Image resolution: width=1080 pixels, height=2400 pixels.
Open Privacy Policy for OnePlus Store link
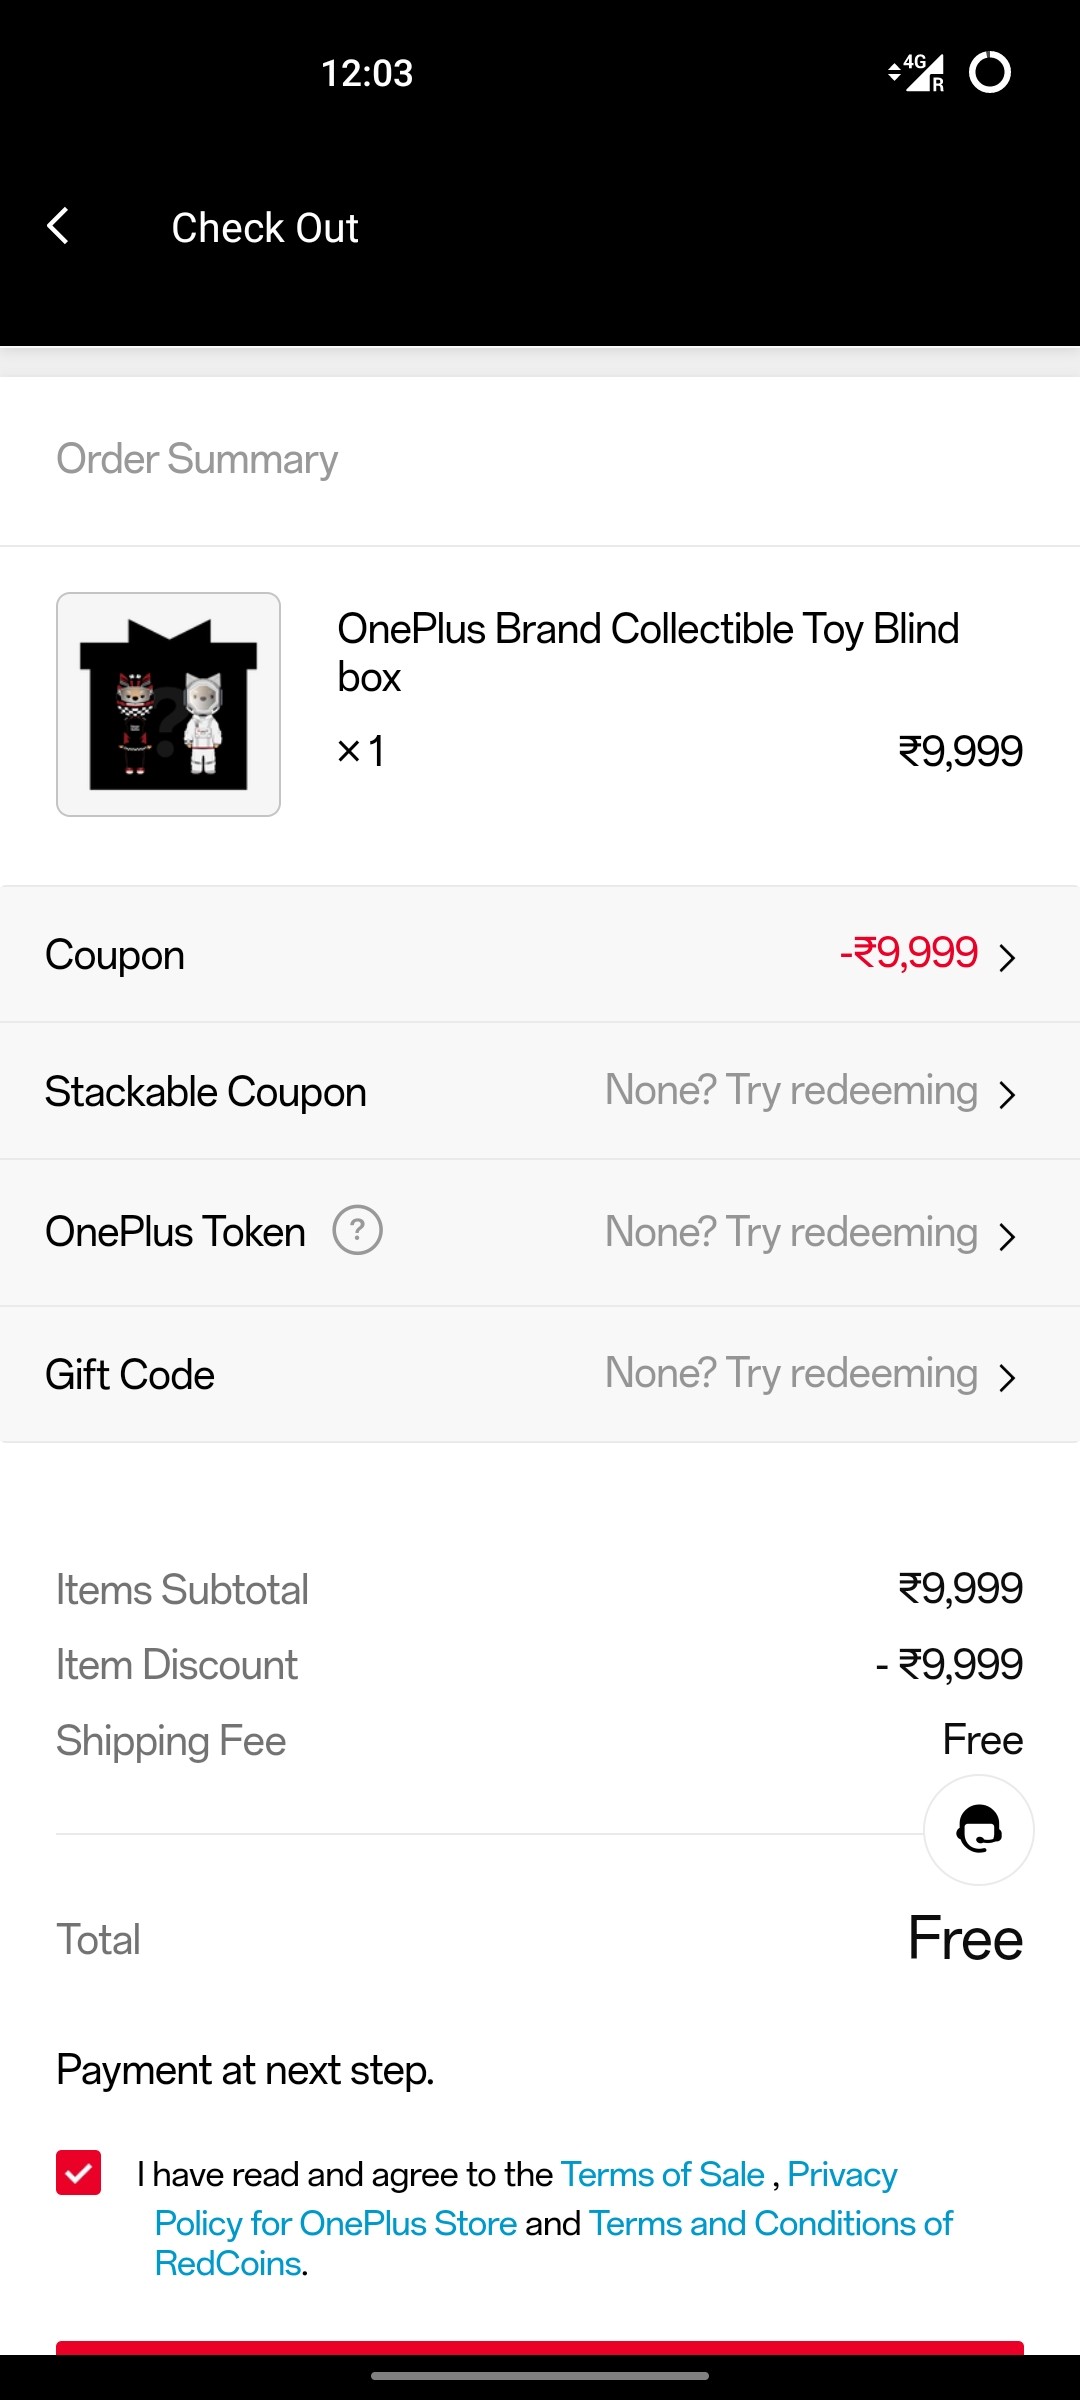(334, 2223)
